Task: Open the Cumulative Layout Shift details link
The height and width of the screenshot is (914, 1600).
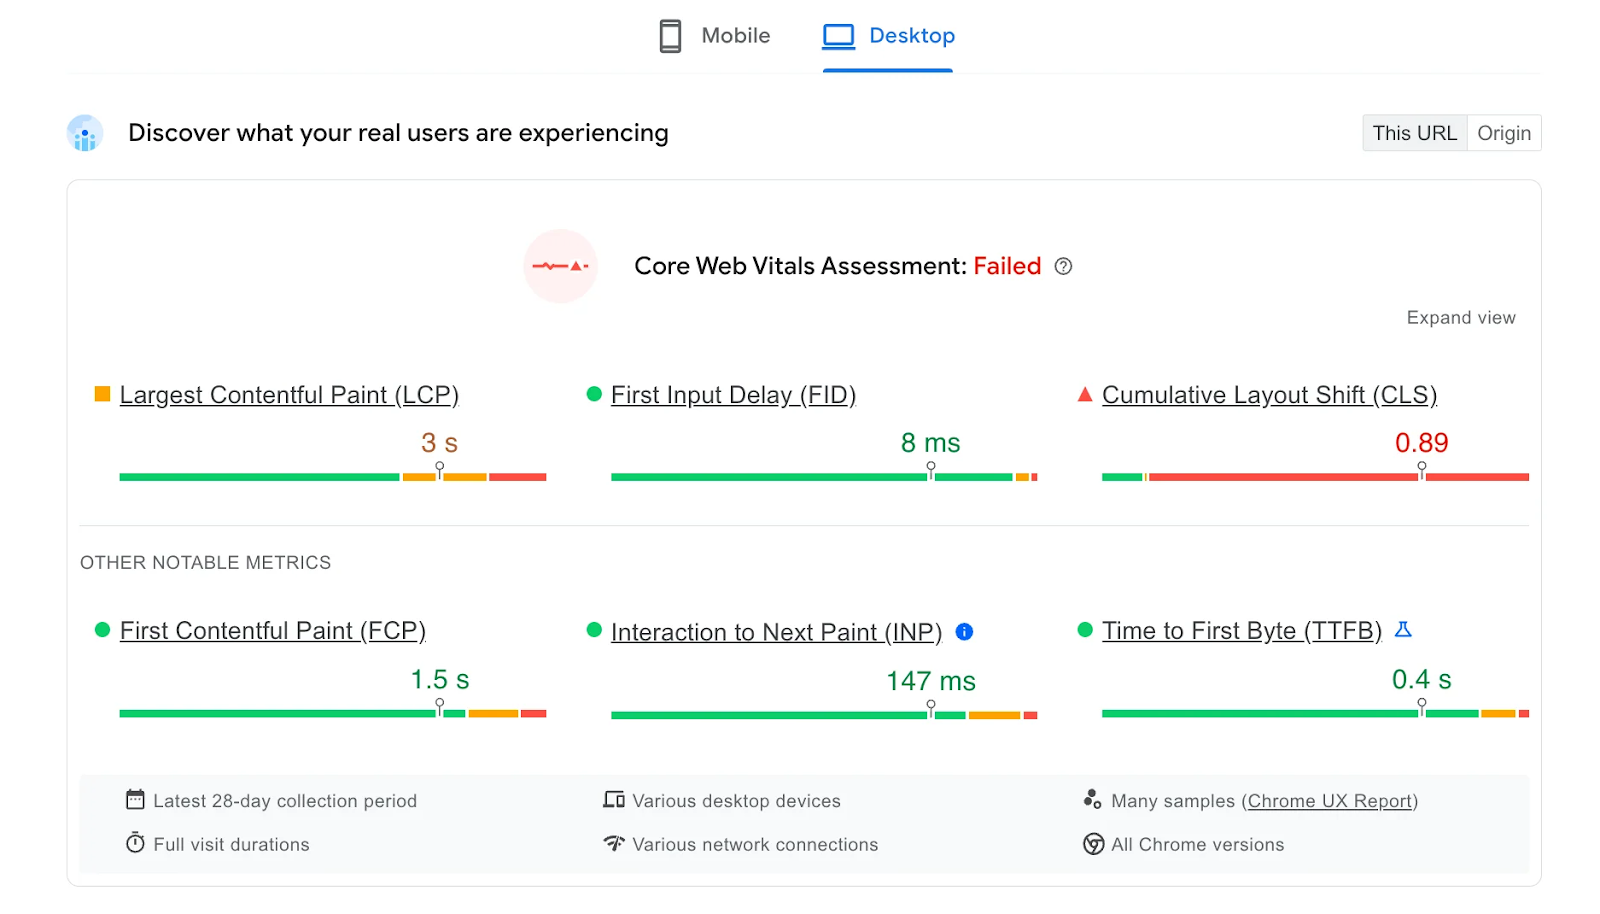Action: click(1268, 394)
